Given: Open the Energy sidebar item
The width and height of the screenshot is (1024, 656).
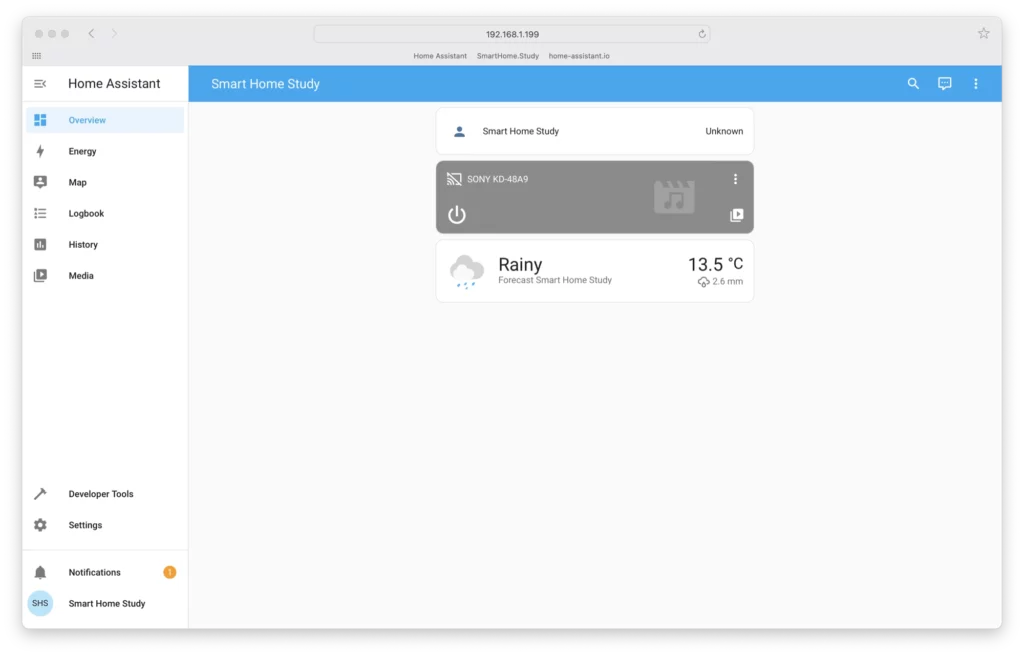Looking at the screenshot, I should 104,152.
